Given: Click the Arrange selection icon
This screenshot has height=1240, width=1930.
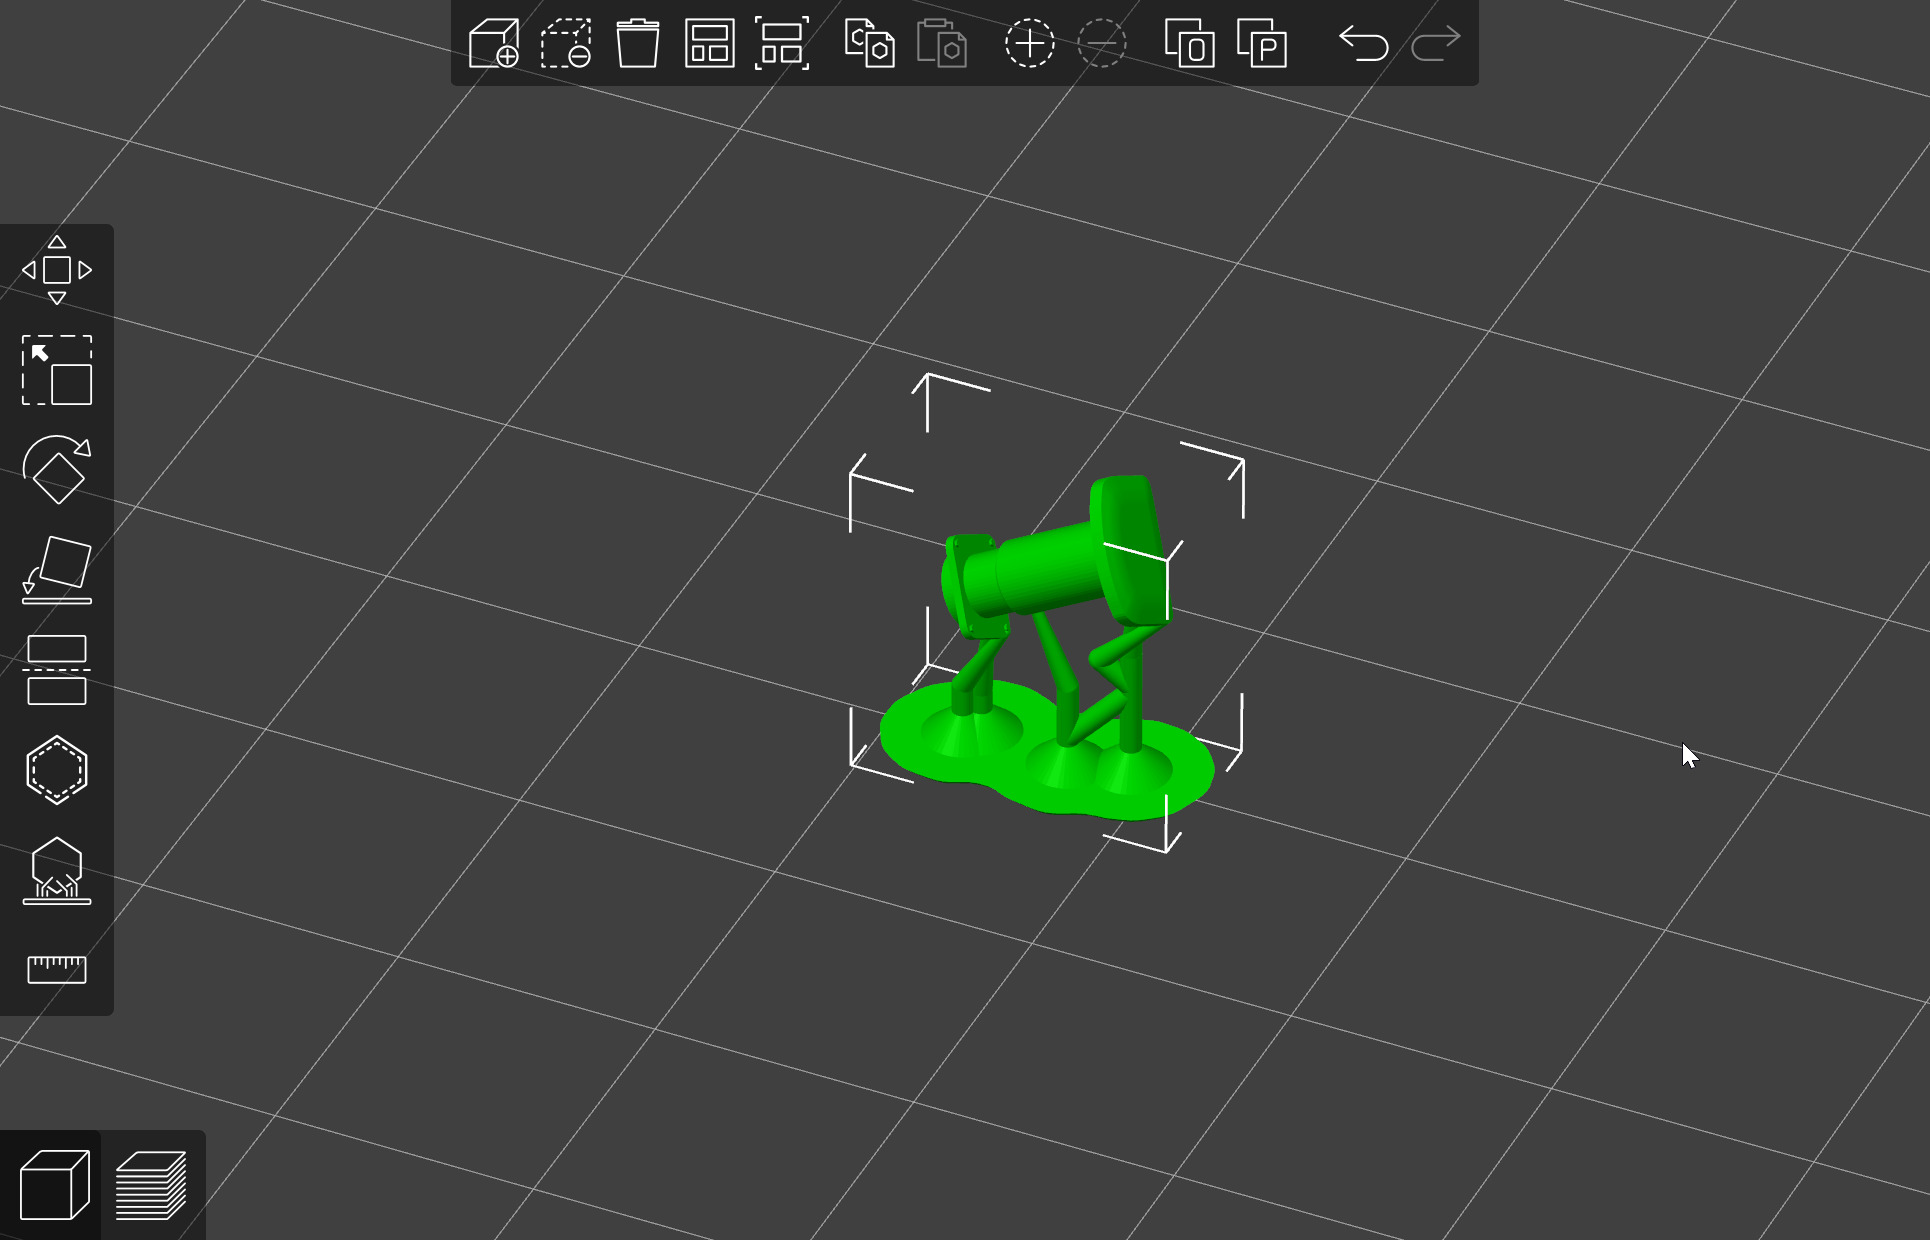Looking at the screenshot, I should tap(781, 44).
